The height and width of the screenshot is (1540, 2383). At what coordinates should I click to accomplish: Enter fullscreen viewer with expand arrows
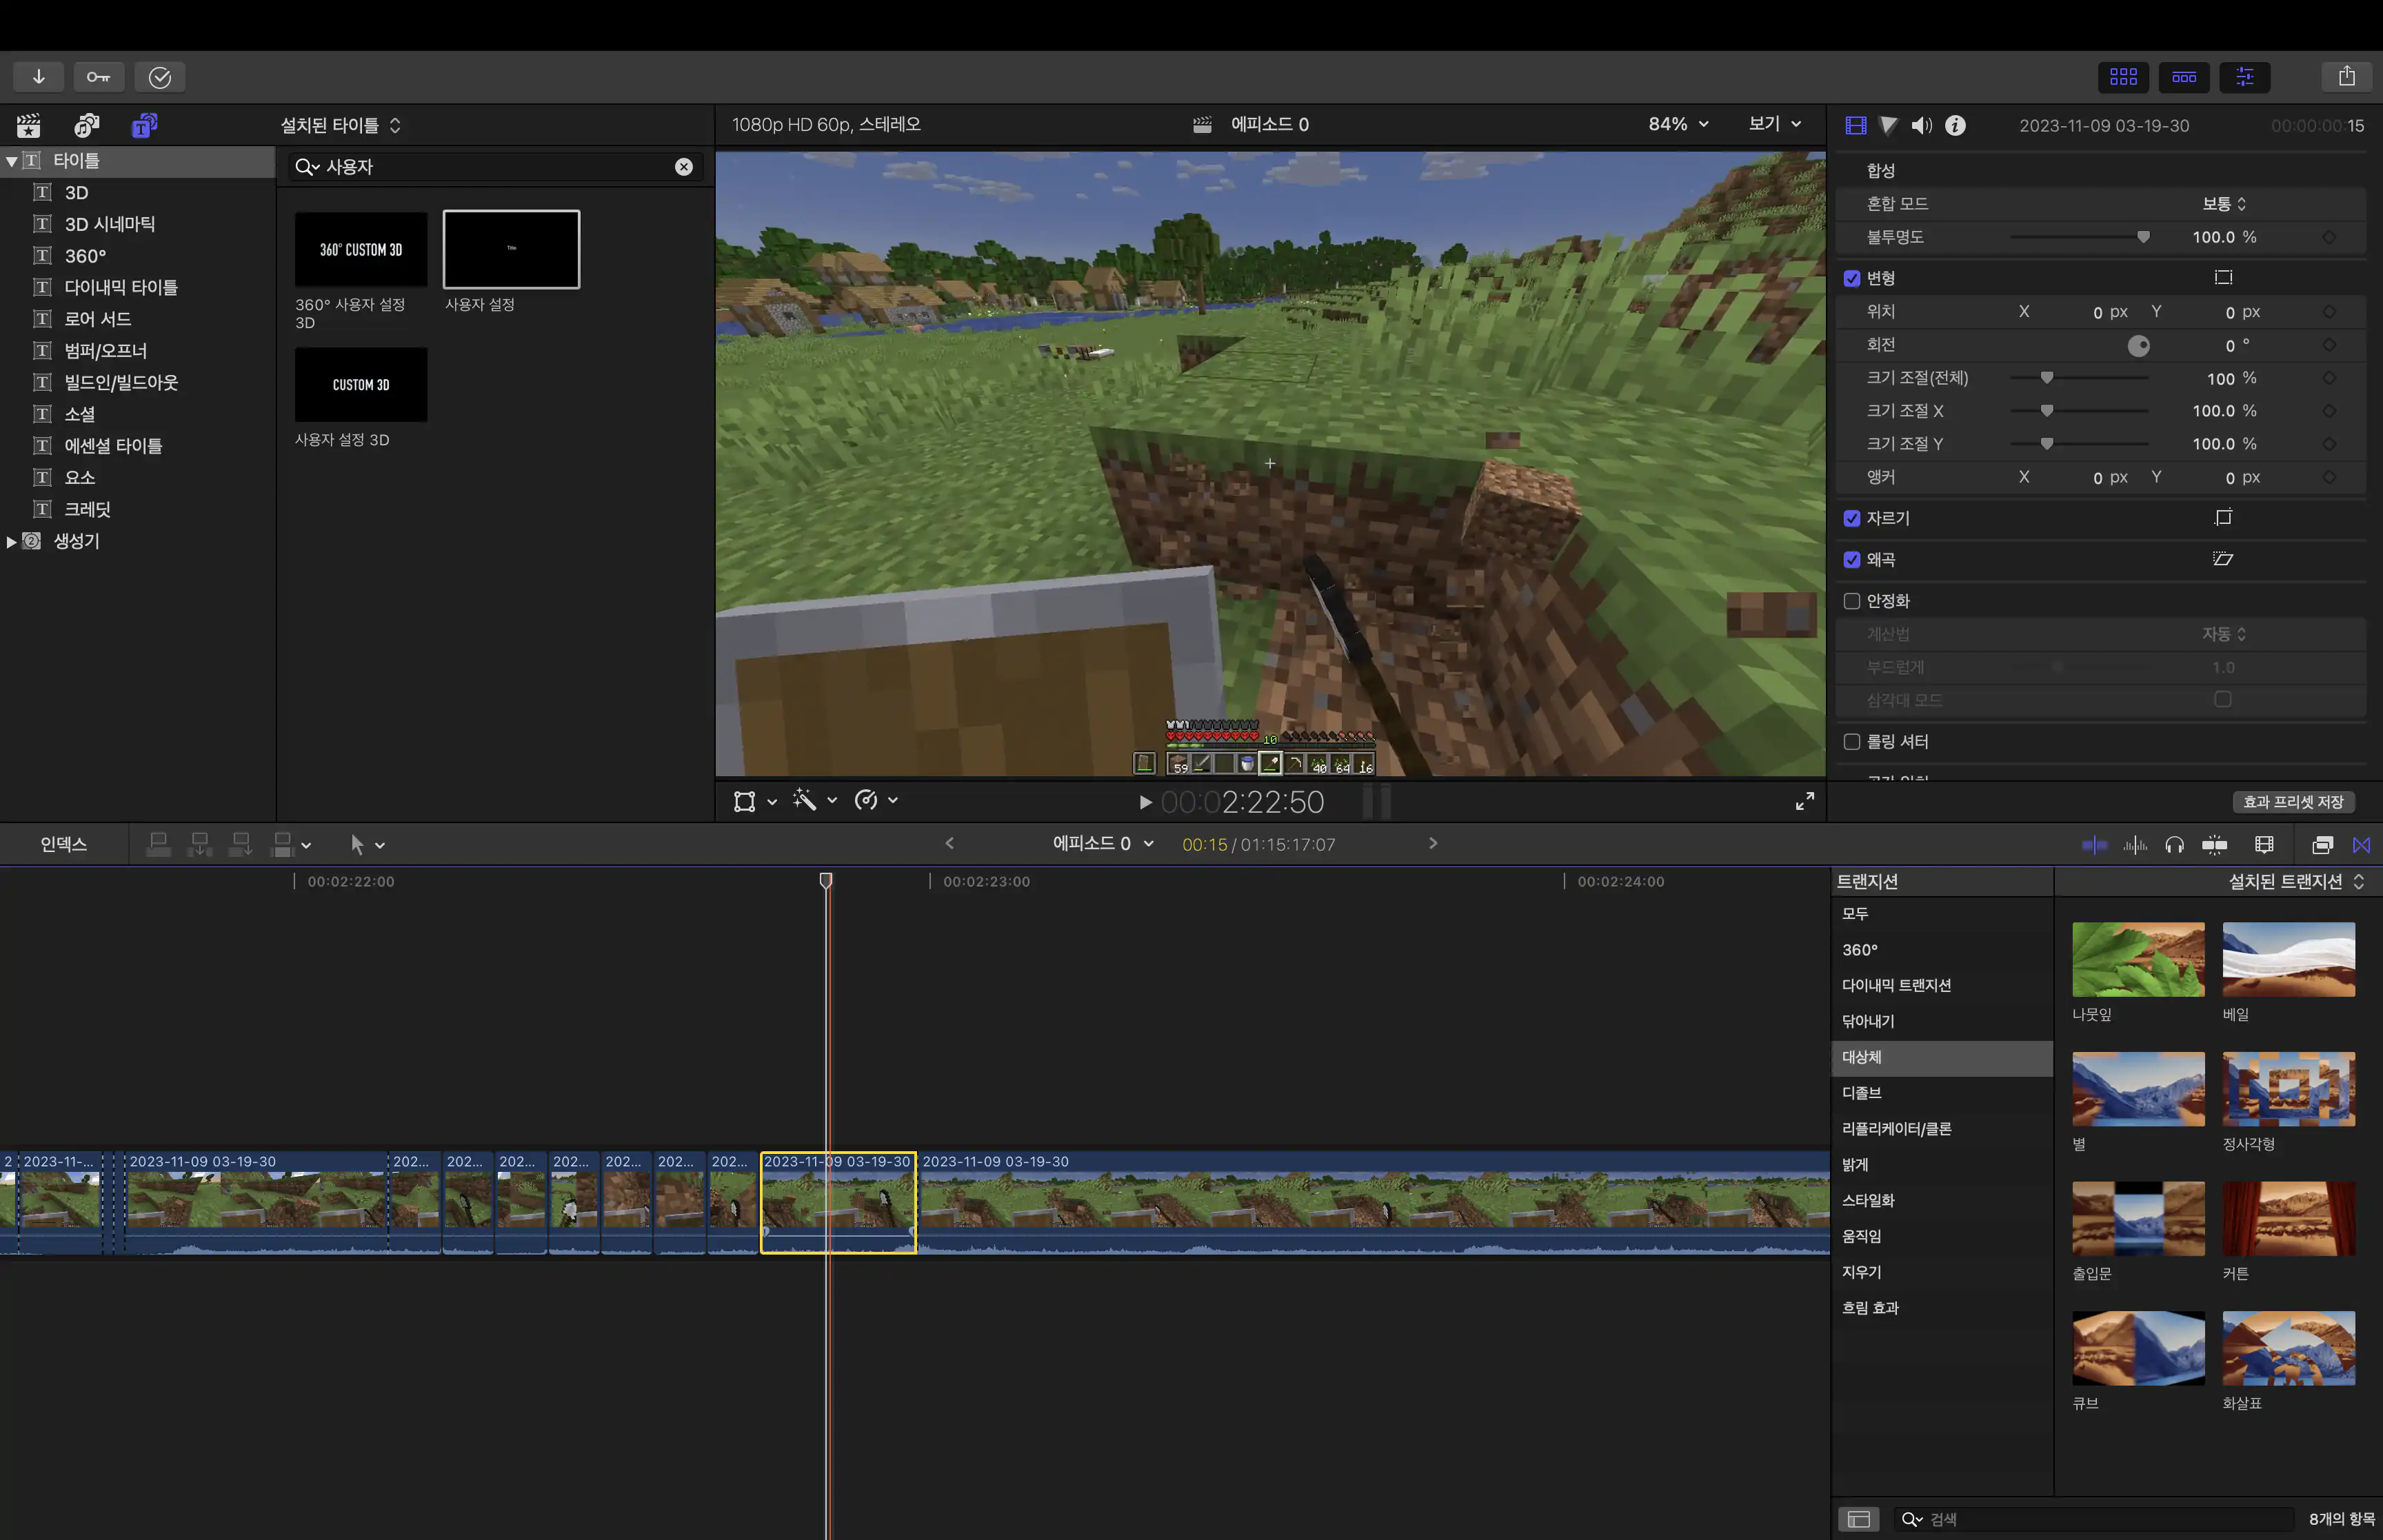click(x=1804, y=801)
